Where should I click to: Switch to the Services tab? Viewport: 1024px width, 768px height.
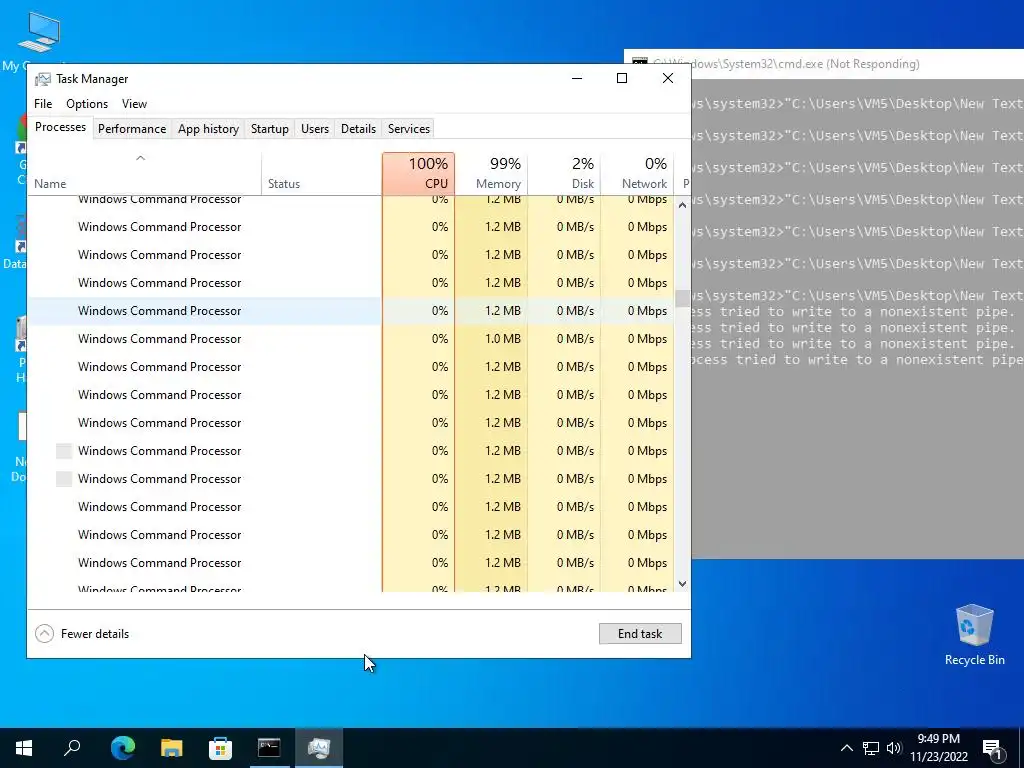[409, 129]
